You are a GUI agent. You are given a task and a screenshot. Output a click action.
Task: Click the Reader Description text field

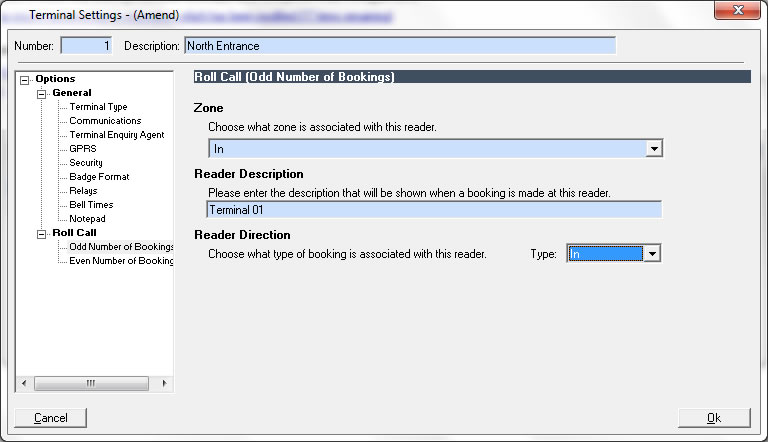434,210
